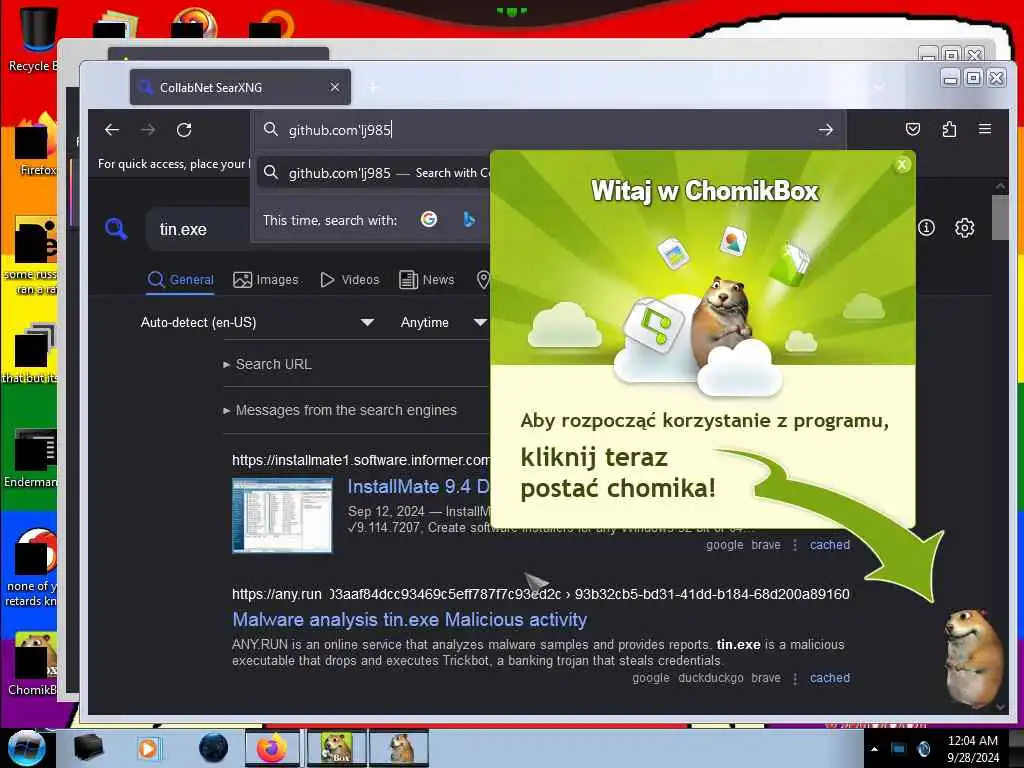Open the Auto-detect (en-US) language dropdown
Screen dimensions: 1024x768
[257, 322]
